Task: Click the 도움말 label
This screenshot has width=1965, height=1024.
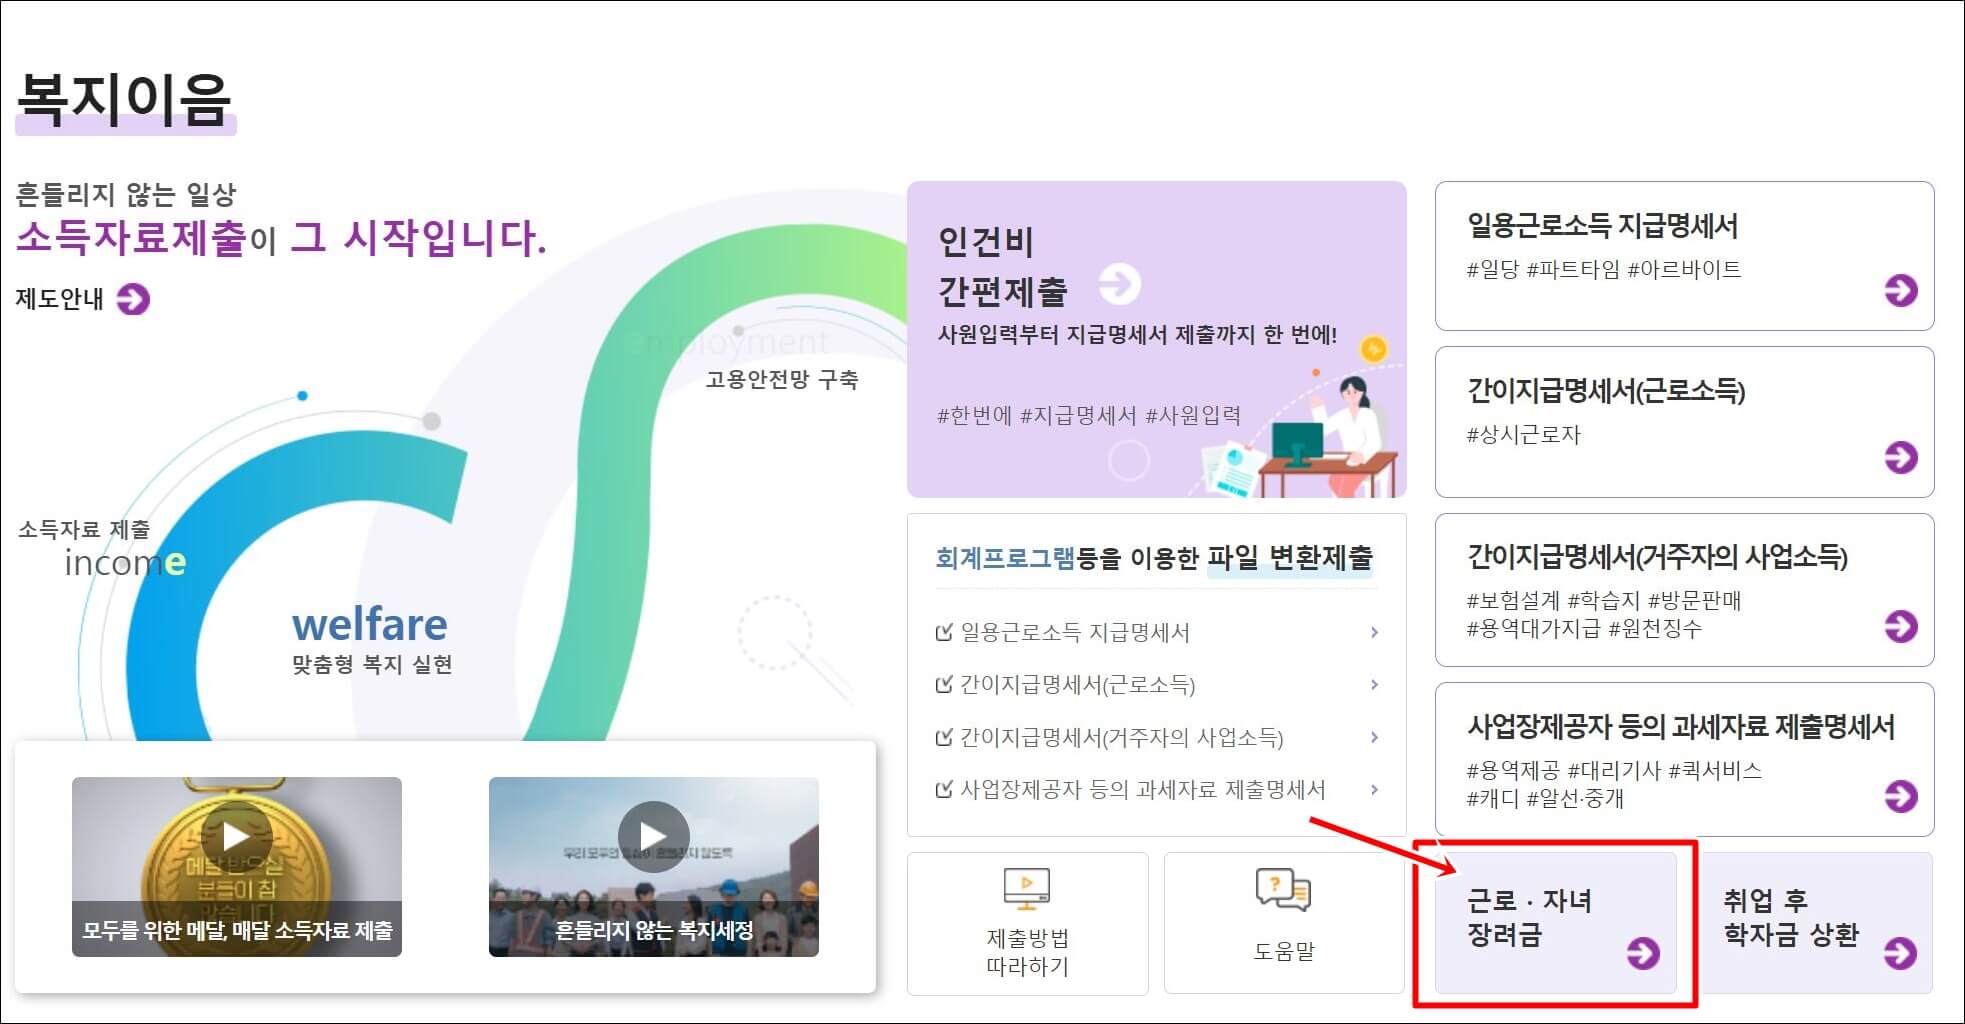Action: (x=1283, y=951)
